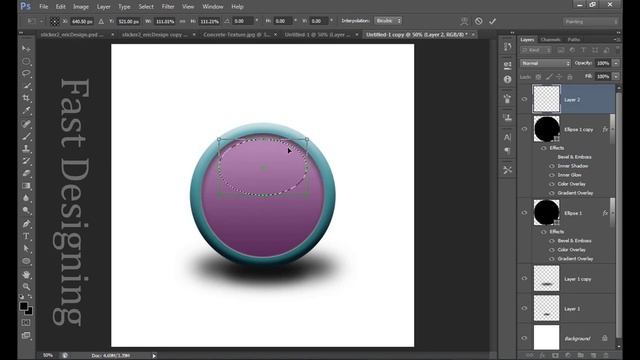Select the Healing Brush tool
Viewport: 640px width, 360px height.
tap(27, 124)
